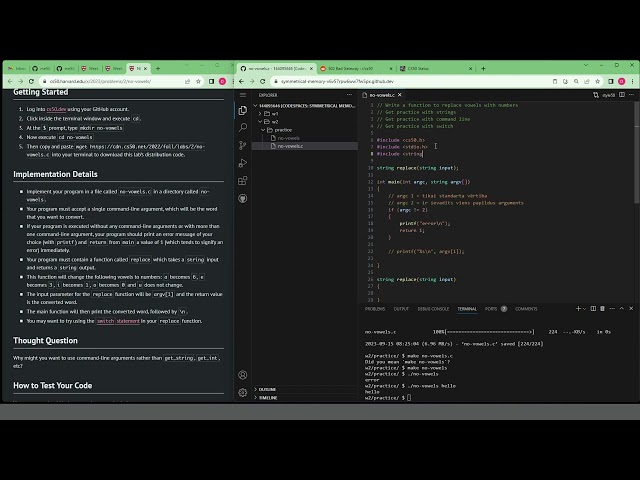Split the terminal panel
This screenshot has height=480, width=640.
tap(593, 309)
